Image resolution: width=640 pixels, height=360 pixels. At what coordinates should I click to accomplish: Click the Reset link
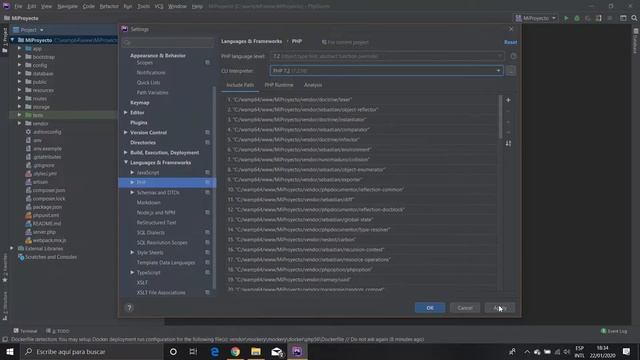pyautogui.click(x=510, y=42)
